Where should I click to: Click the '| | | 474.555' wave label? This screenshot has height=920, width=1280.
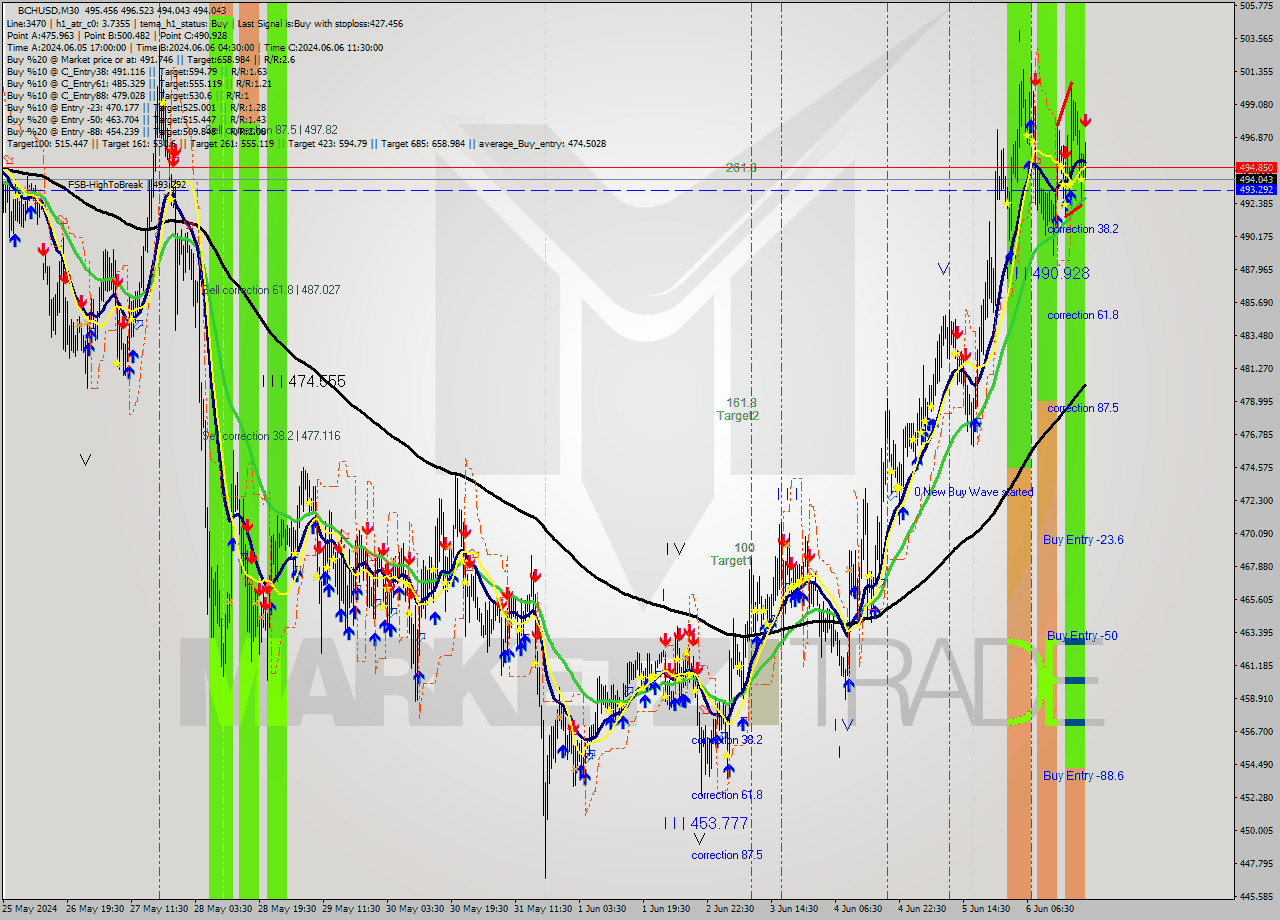(304, 381)
